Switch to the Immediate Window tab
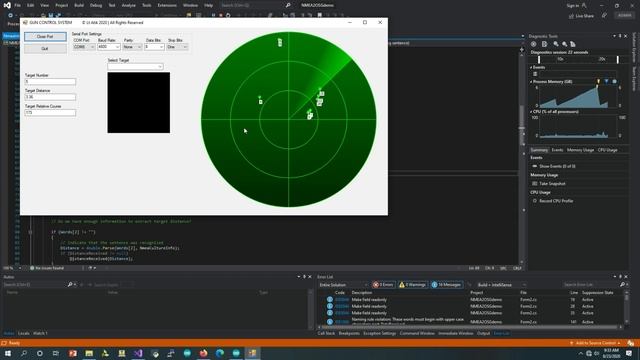Screen dimensions: 640x360 click(x=456, y=333)
